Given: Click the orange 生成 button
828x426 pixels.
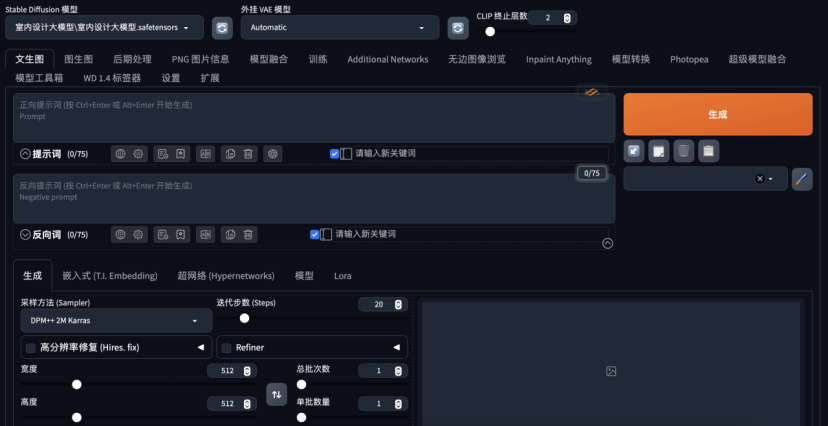Looking at the screenshot, I should 717,114.
